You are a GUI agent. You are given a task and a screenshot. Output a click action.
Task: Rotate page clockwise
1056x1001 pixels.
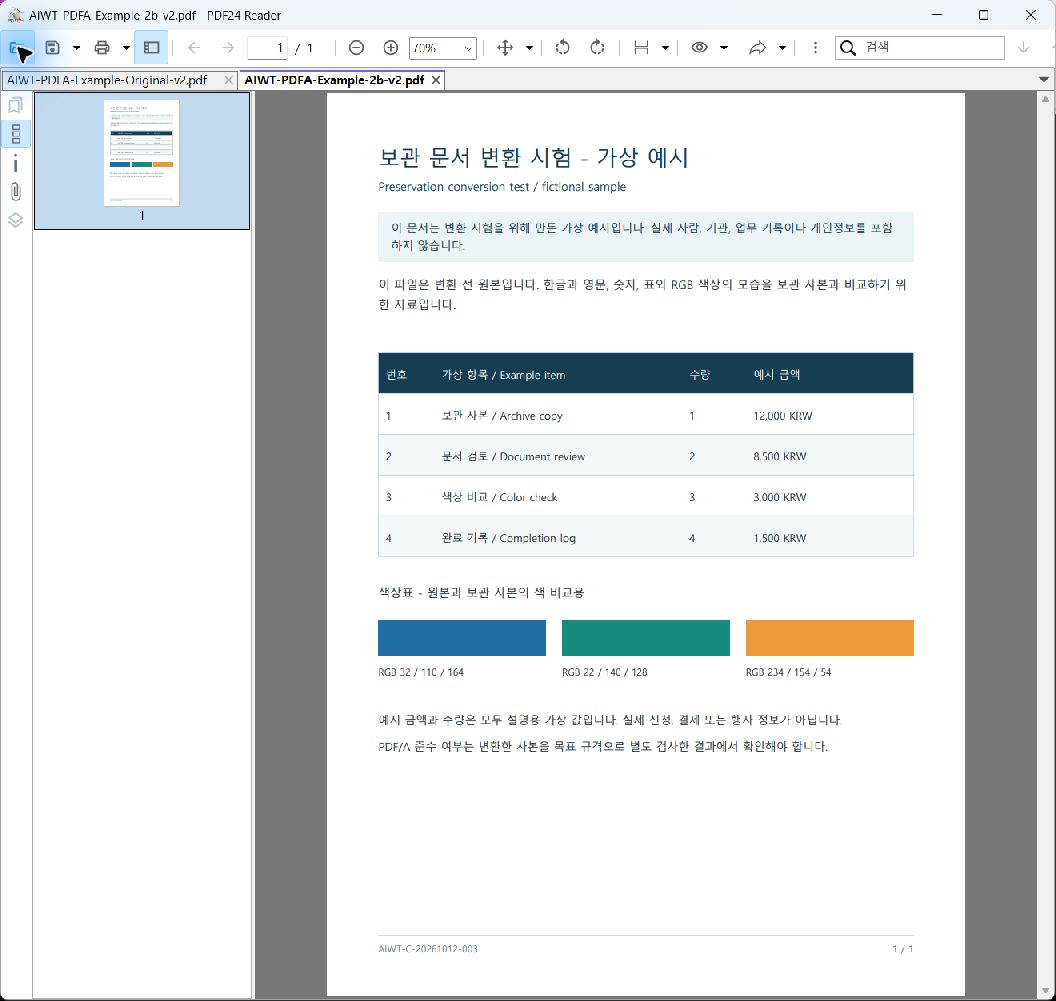tap(597, 48)
